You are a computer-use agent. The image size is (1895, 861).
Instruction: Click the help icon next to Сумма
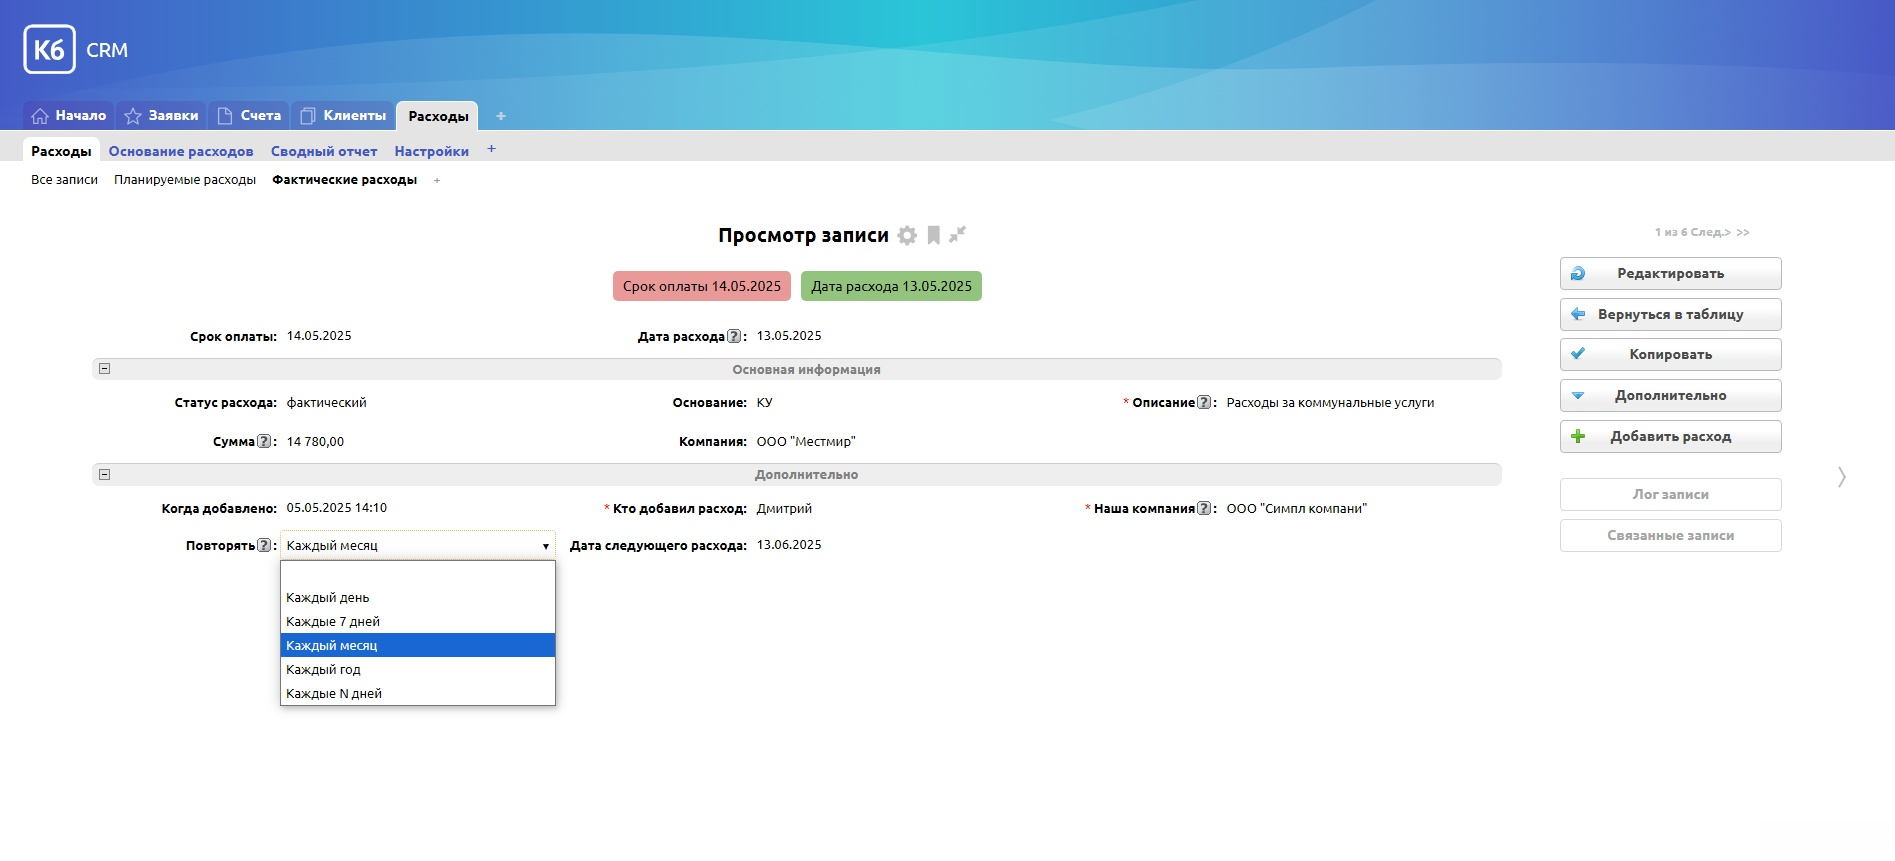(264, 442)
